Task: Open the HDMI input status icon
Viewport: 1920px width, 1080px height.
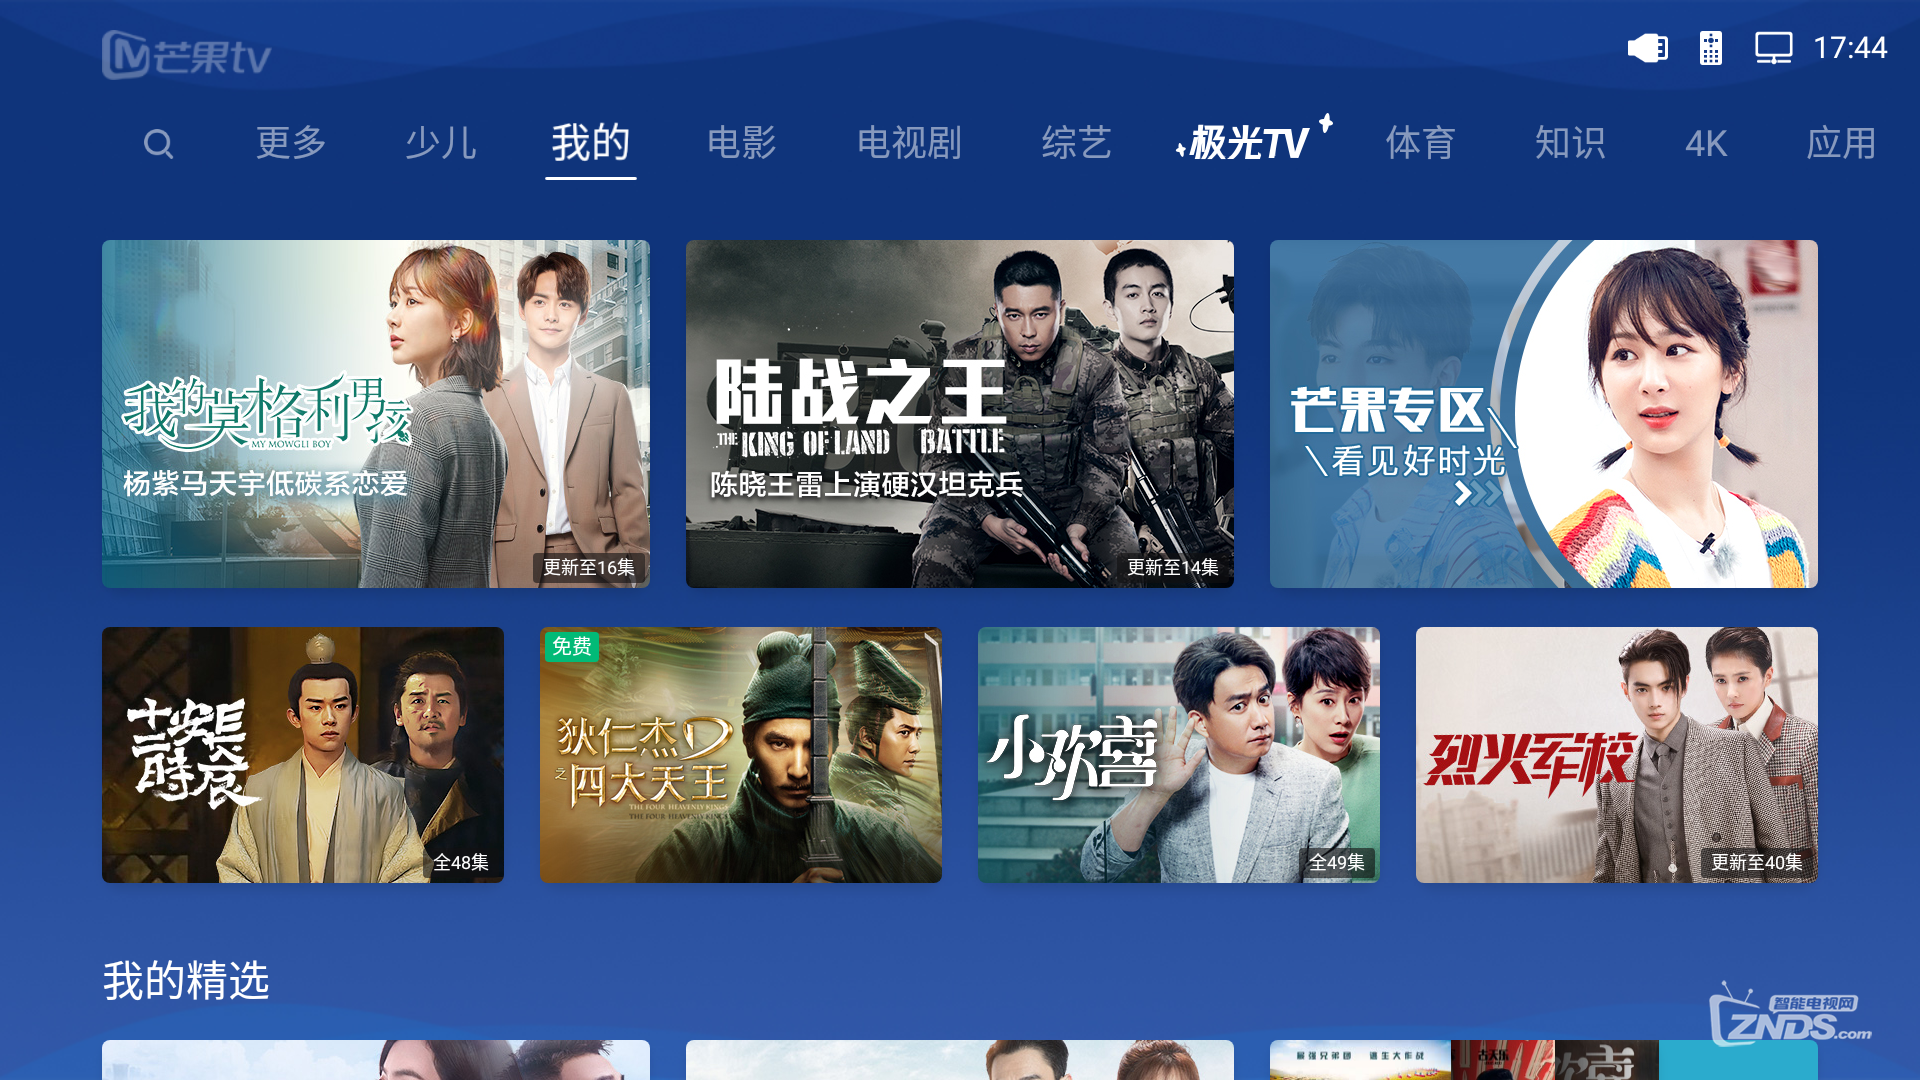Action: pyautogui.click(x=1648, y=48)
